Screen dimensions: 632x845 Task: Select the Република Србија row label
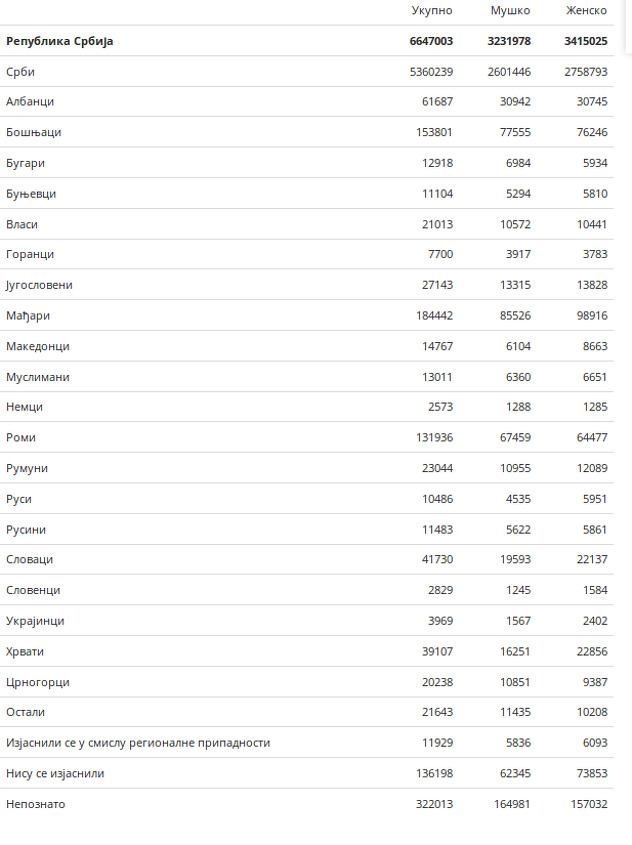coord(60,41)
